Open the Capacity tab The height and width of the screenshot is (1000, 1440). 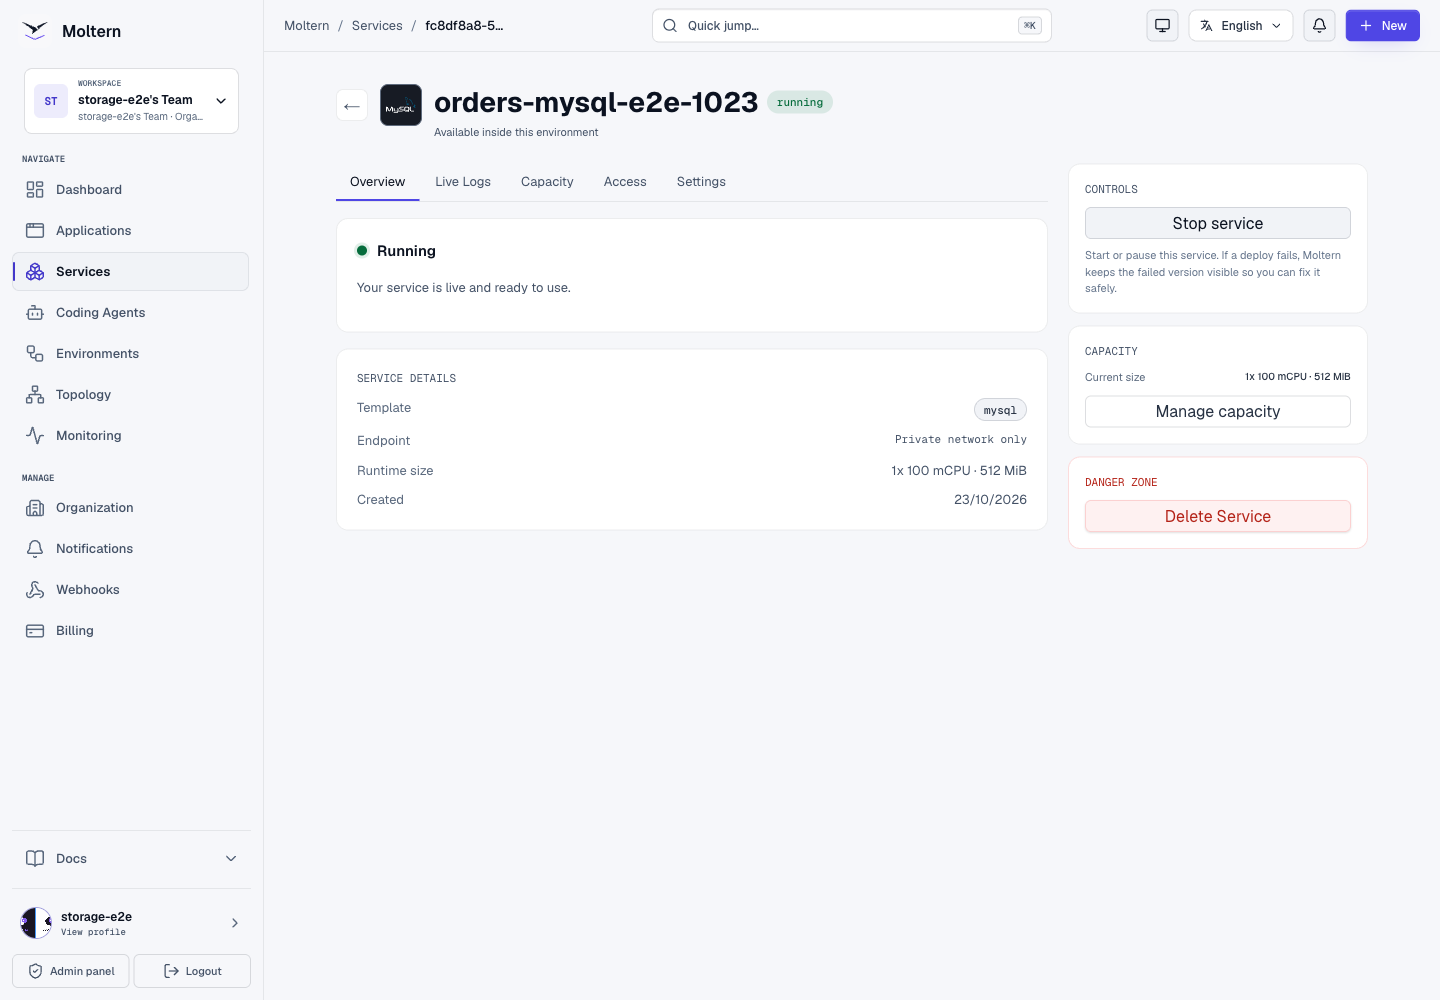click(547, 182)
